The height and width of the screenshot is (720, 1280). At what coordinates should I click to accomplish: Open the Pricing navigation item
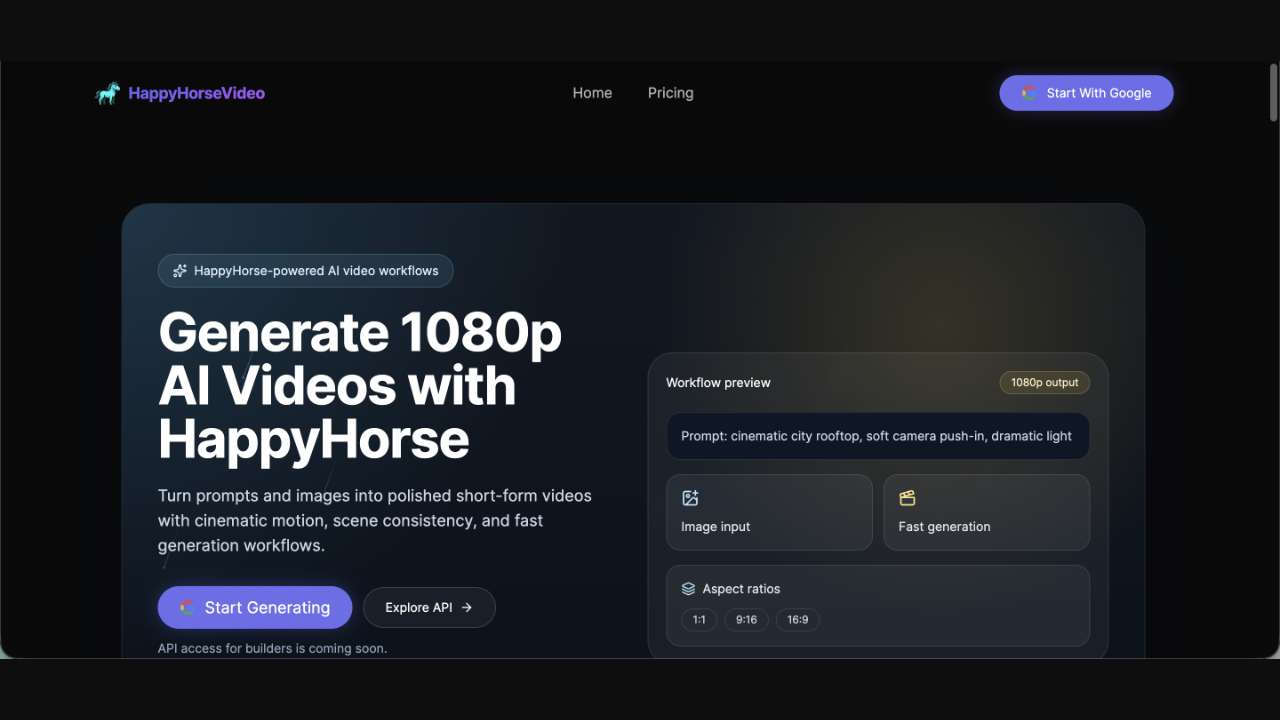coord(670,93)
